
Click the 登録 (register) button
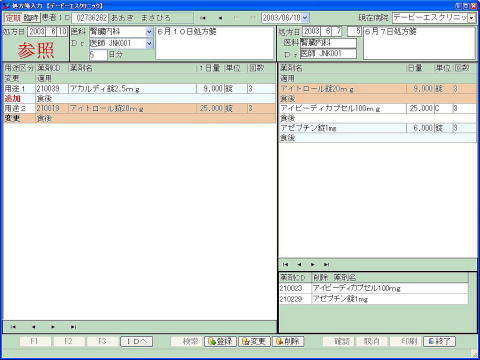[220, 341]
